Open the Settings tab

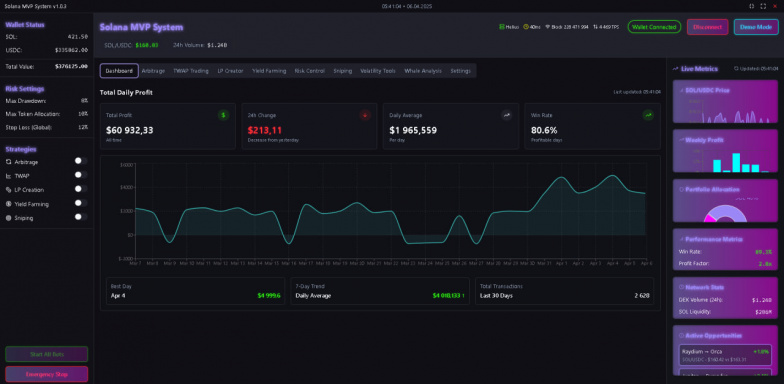coord(460,71)
